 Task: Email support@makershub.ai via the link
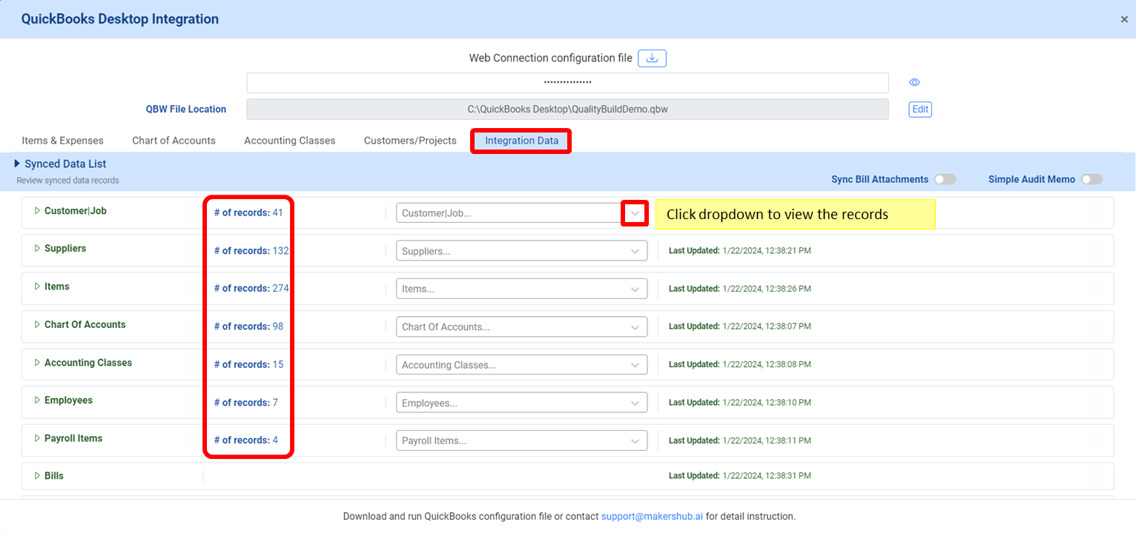(x=652, y=517)
